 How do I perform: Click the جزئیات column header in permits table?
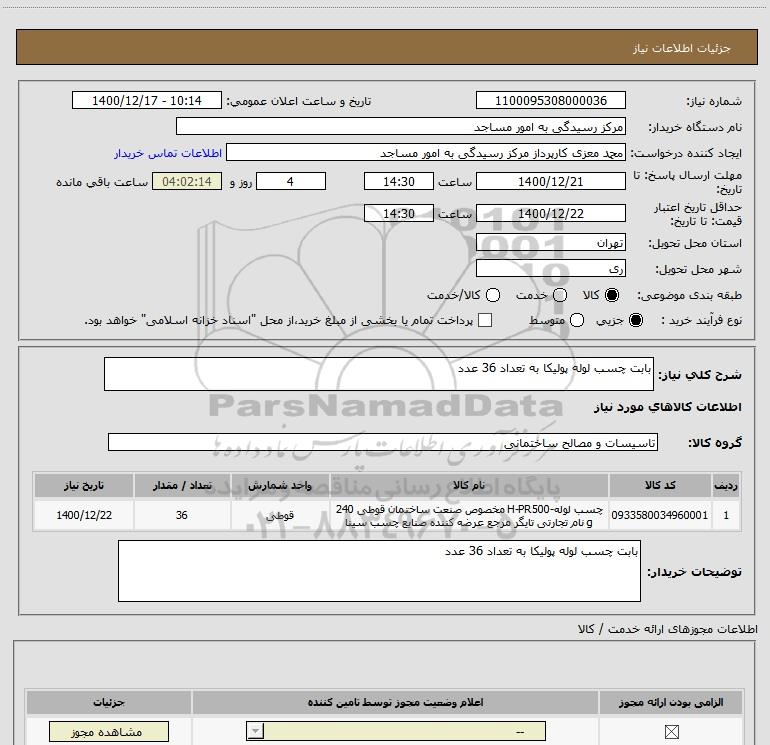click(109, 702)
